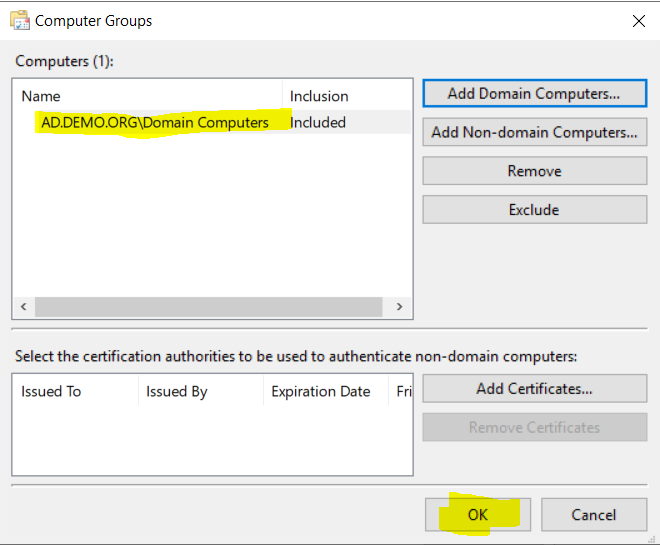The width and height of the screenshot is (660, 545).
Task: Click the Exclude button
Action: pyautogui.click(x=535, y=210)
